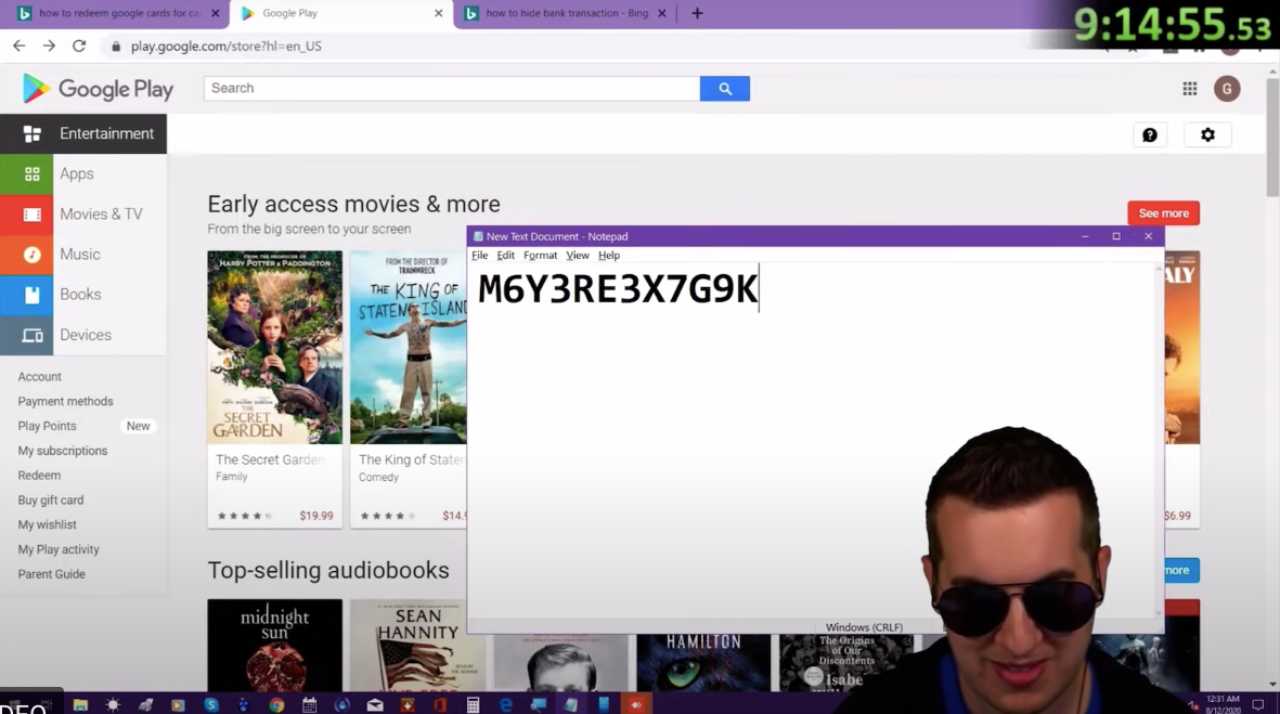Open Payment methods link
Viewport: 1280px width, 714px height.
[x=65, y=401]
